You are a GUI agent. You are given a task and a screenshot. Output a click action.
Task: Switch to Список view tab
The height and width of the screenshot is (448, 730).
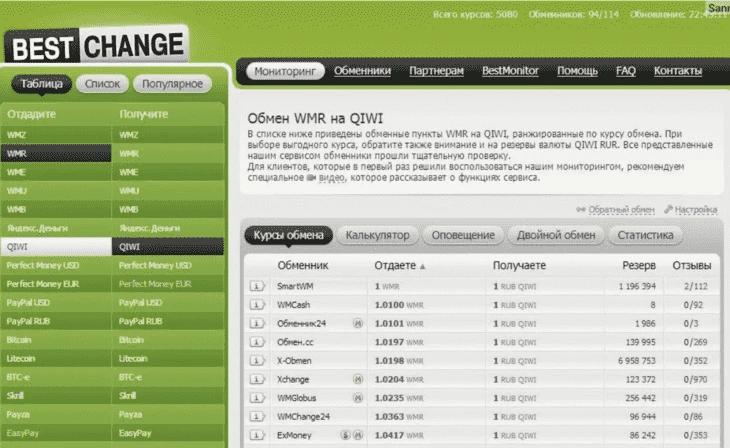tap(102, 84)
